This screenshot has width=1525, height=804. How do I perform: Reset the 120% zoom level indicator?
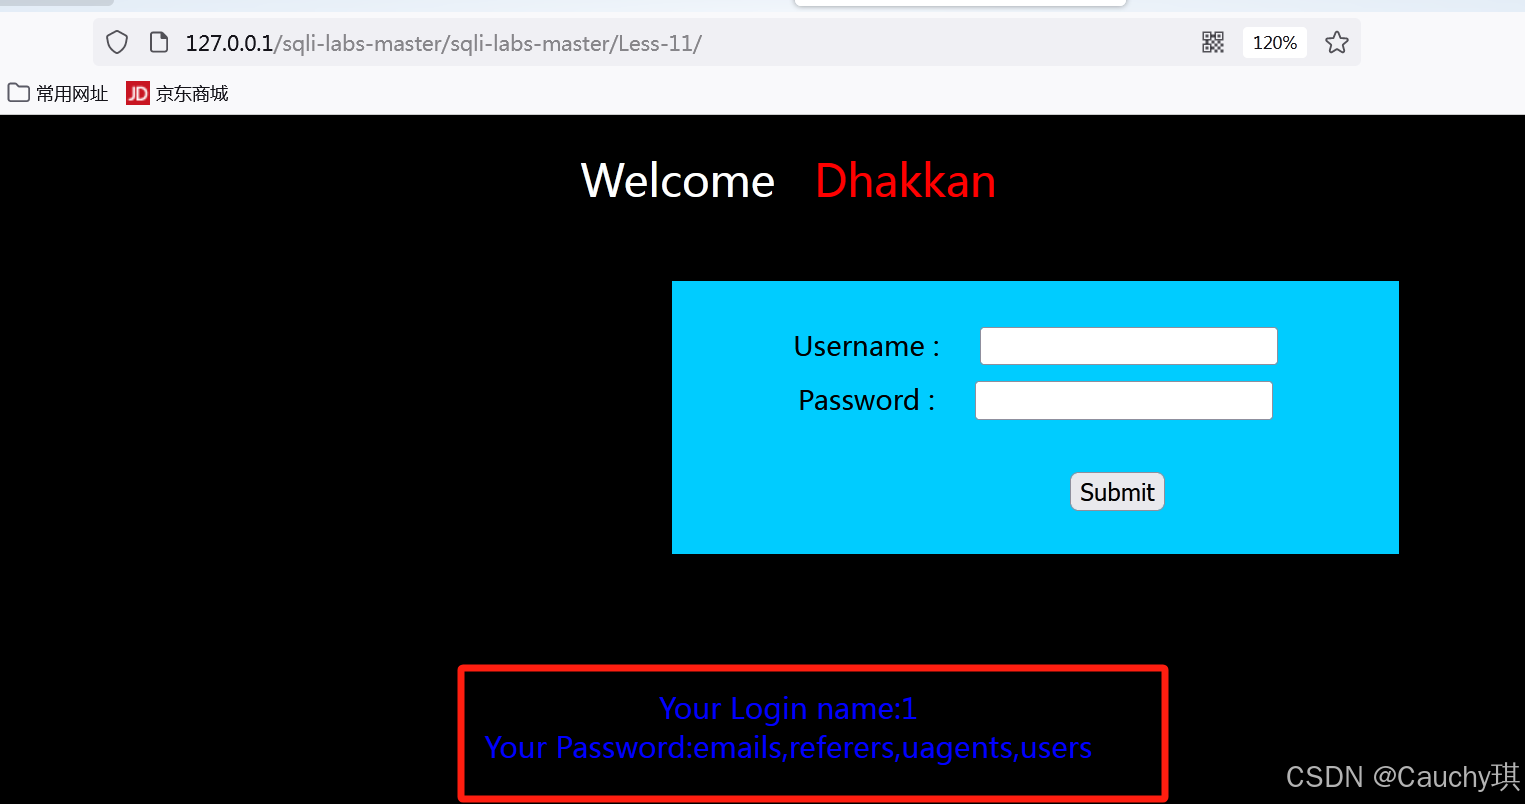point(1275,42)
